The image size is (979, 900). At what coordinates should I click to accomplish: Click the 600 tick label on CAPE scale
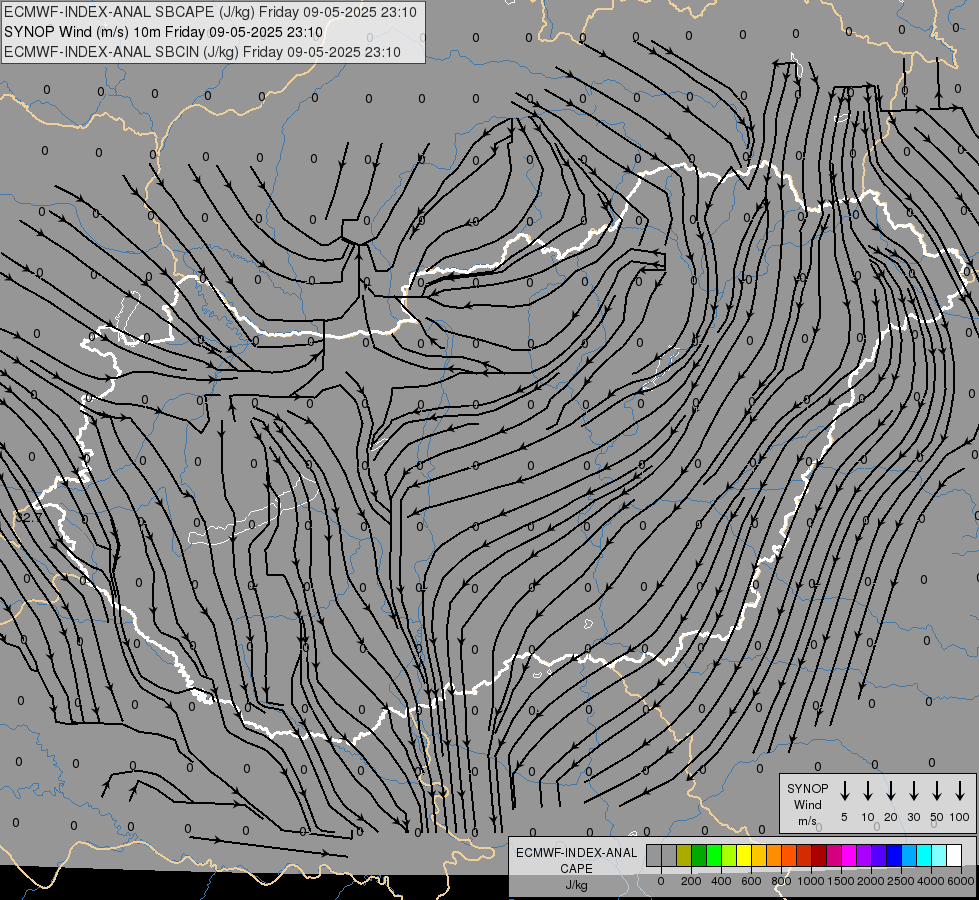coord(751,881)
